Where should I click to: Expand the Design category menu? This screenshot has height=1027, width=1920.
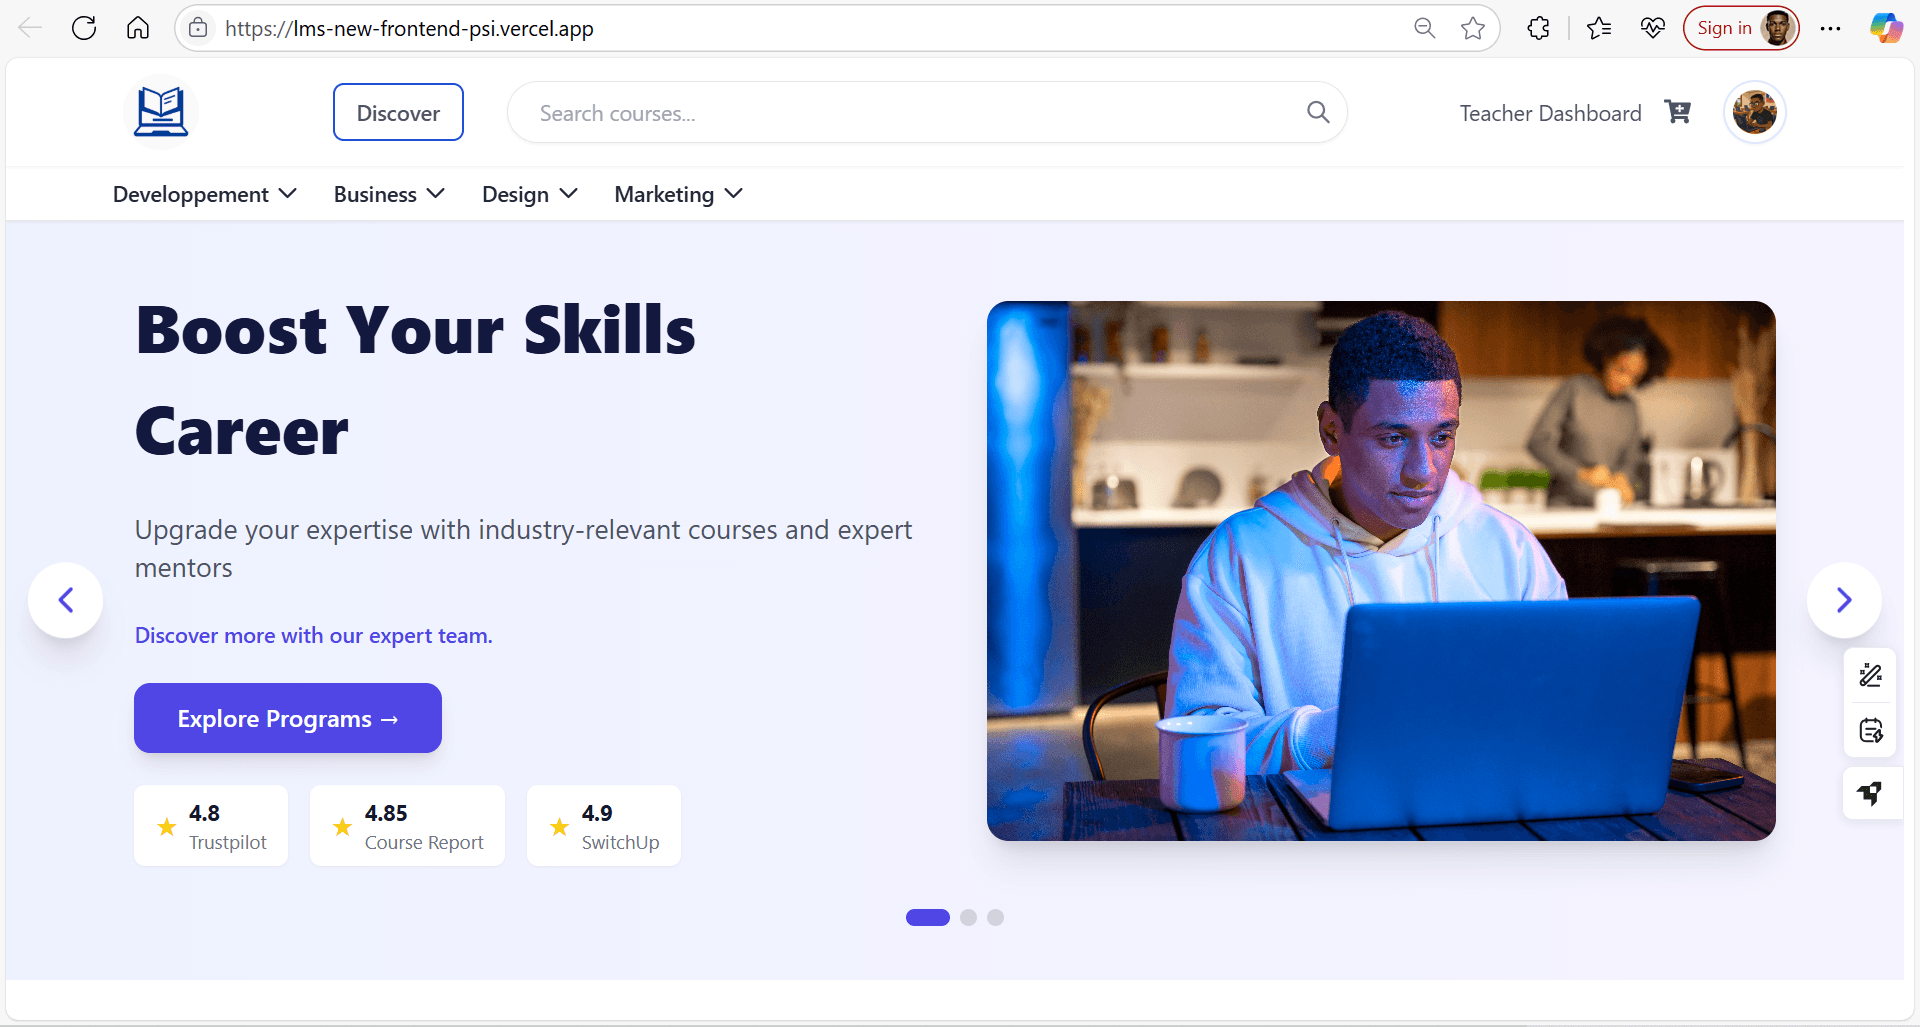(530, 194)
